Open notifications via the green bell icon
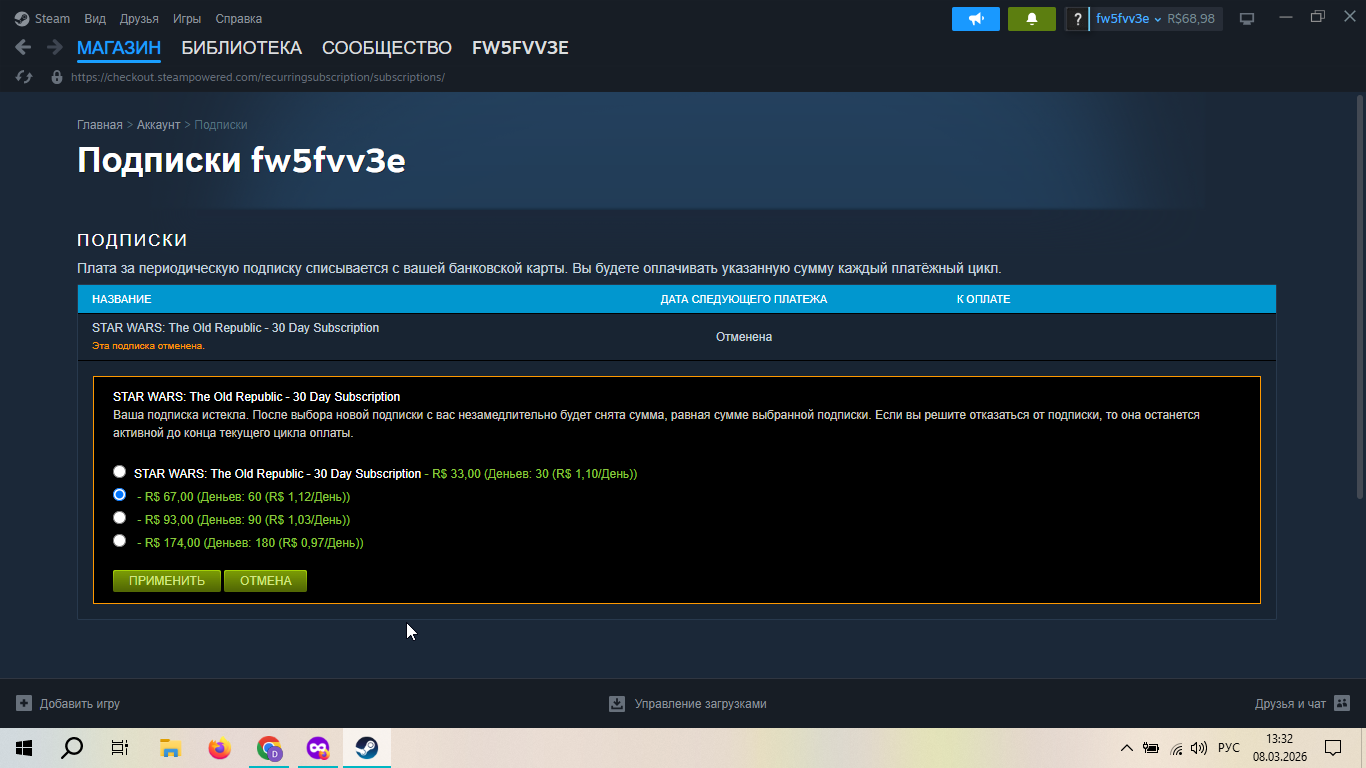The image size is (1366, 768). tap(1032, 19)
